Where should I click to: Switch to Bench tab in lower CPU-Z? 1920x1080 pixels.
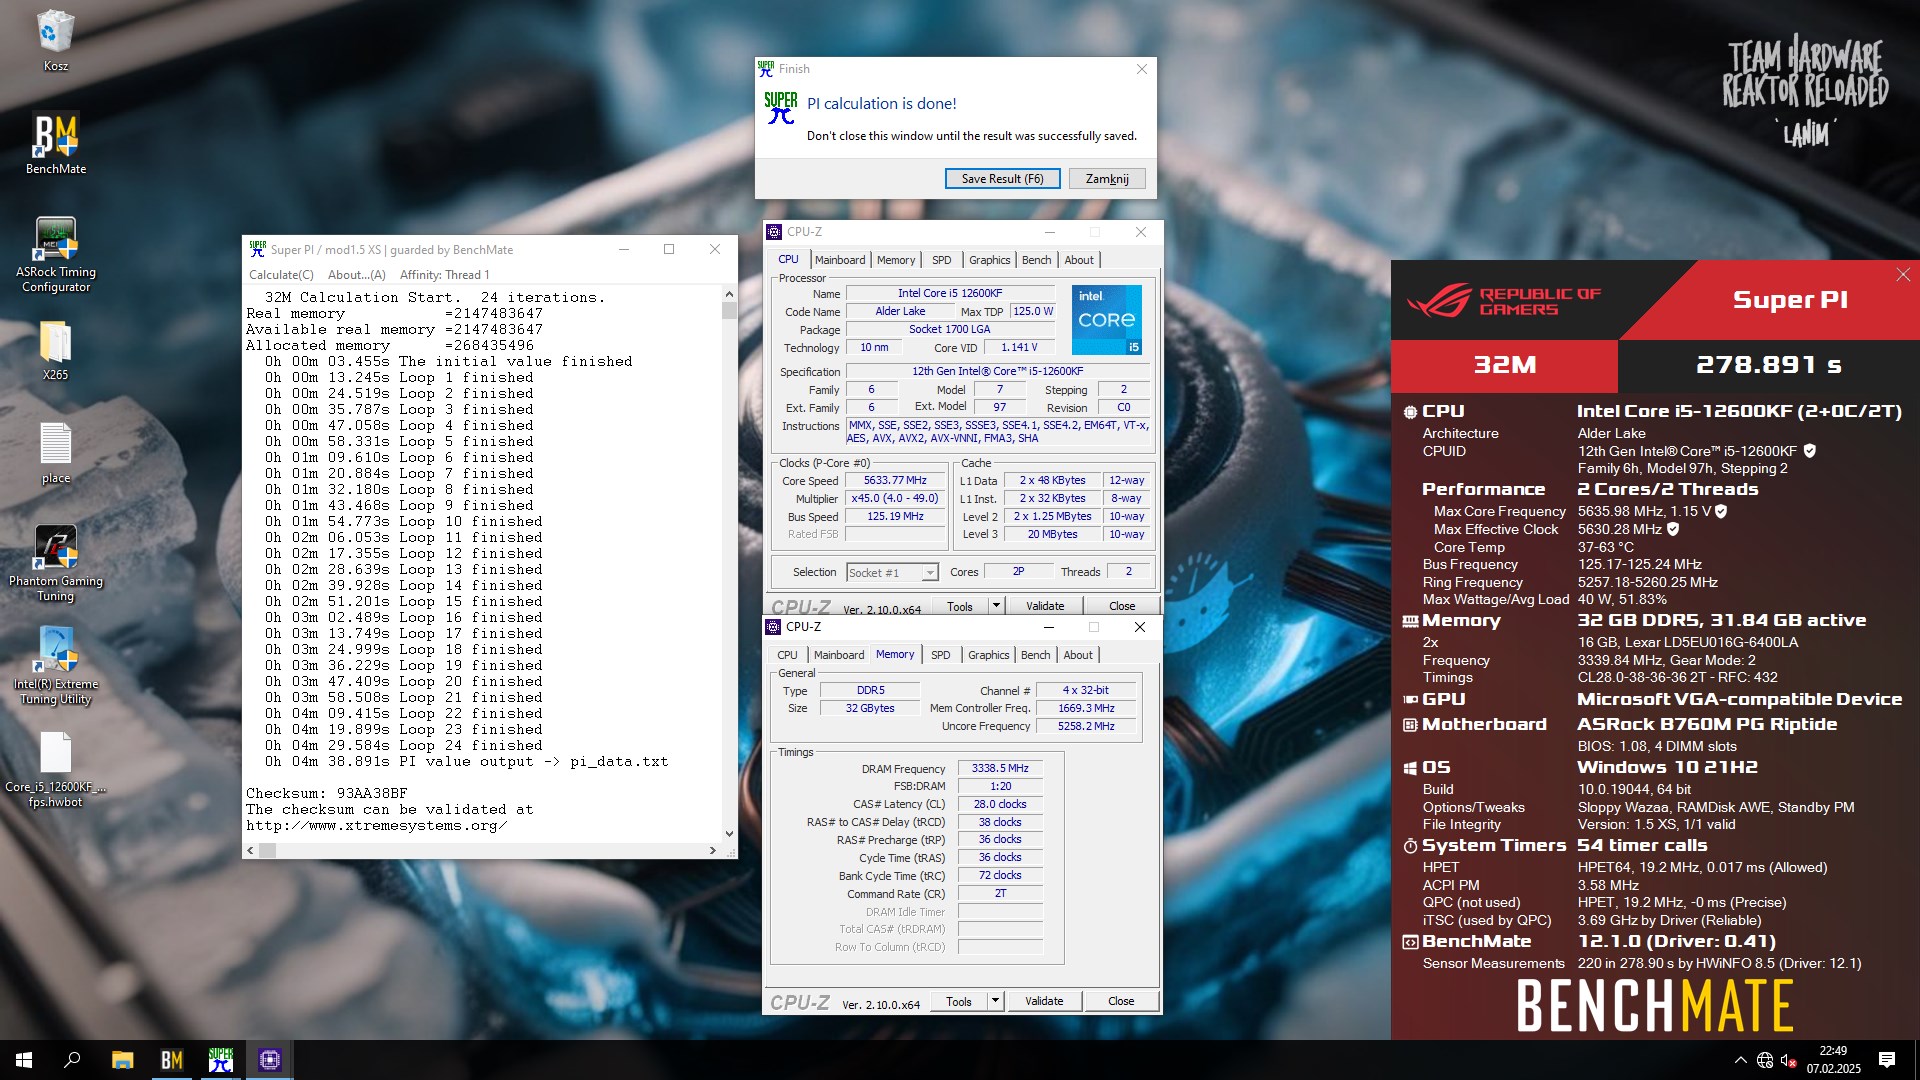(1036, 655)
